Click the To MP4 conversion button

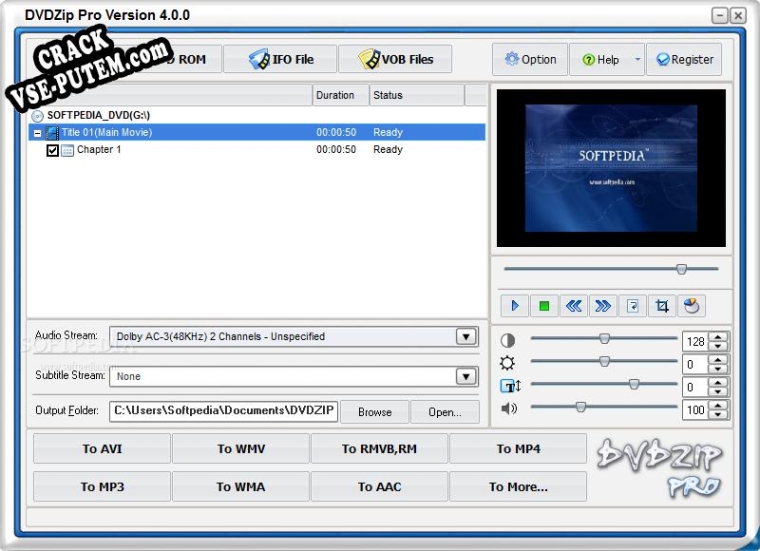pyautogui.click(x=518, y=449)
